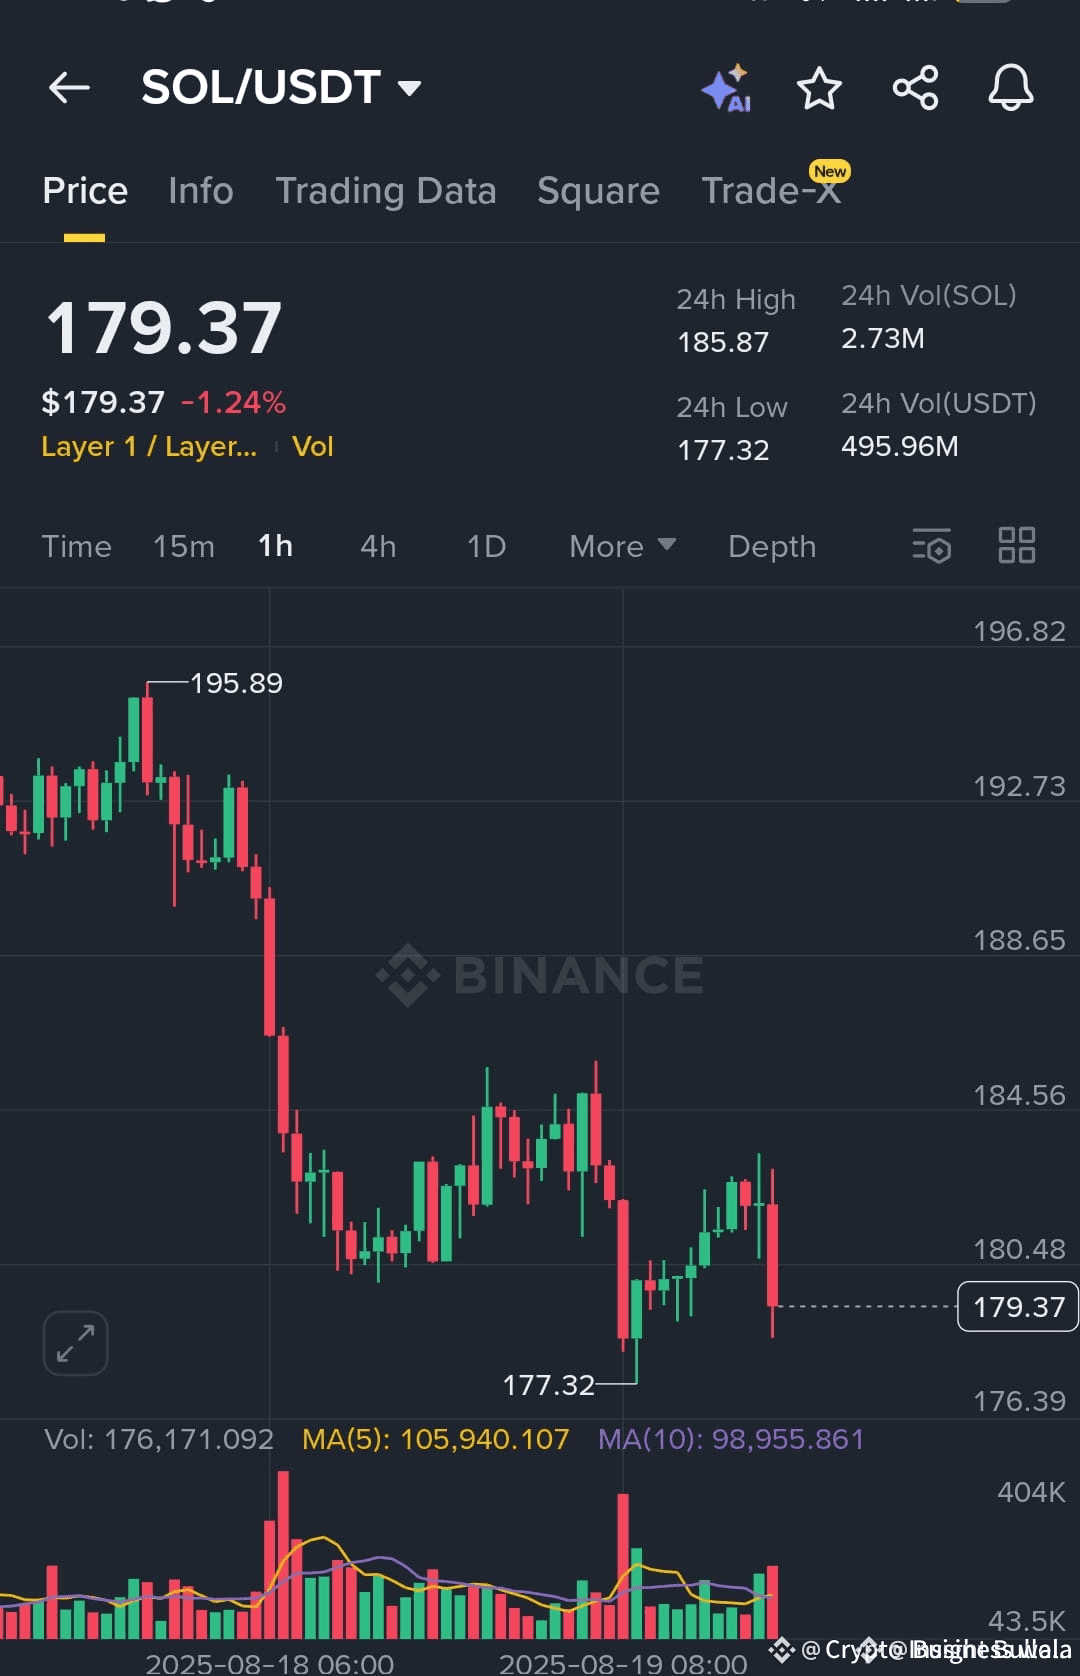Open the Layer 1 / Layer category link
This screenshot has height=1676, width=1080.
[x=149, y=446]
